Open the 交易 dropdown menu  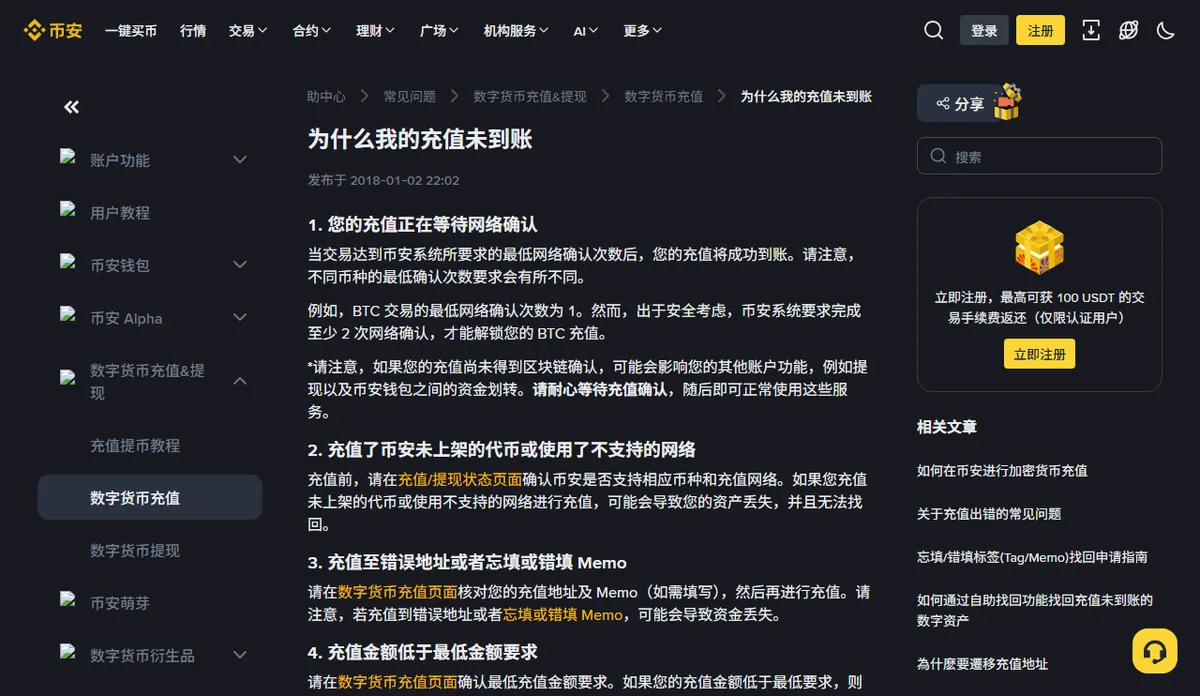(x=248, y=31)
